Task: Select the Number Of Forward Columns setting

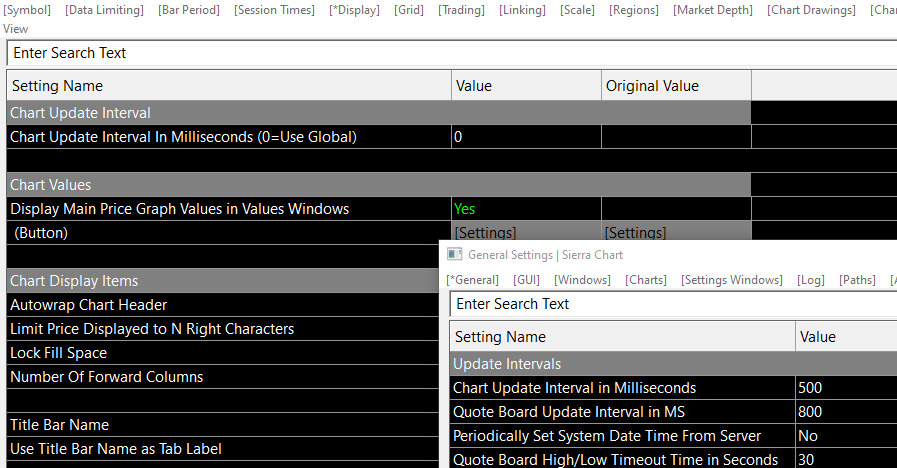Action: point(223,377)
